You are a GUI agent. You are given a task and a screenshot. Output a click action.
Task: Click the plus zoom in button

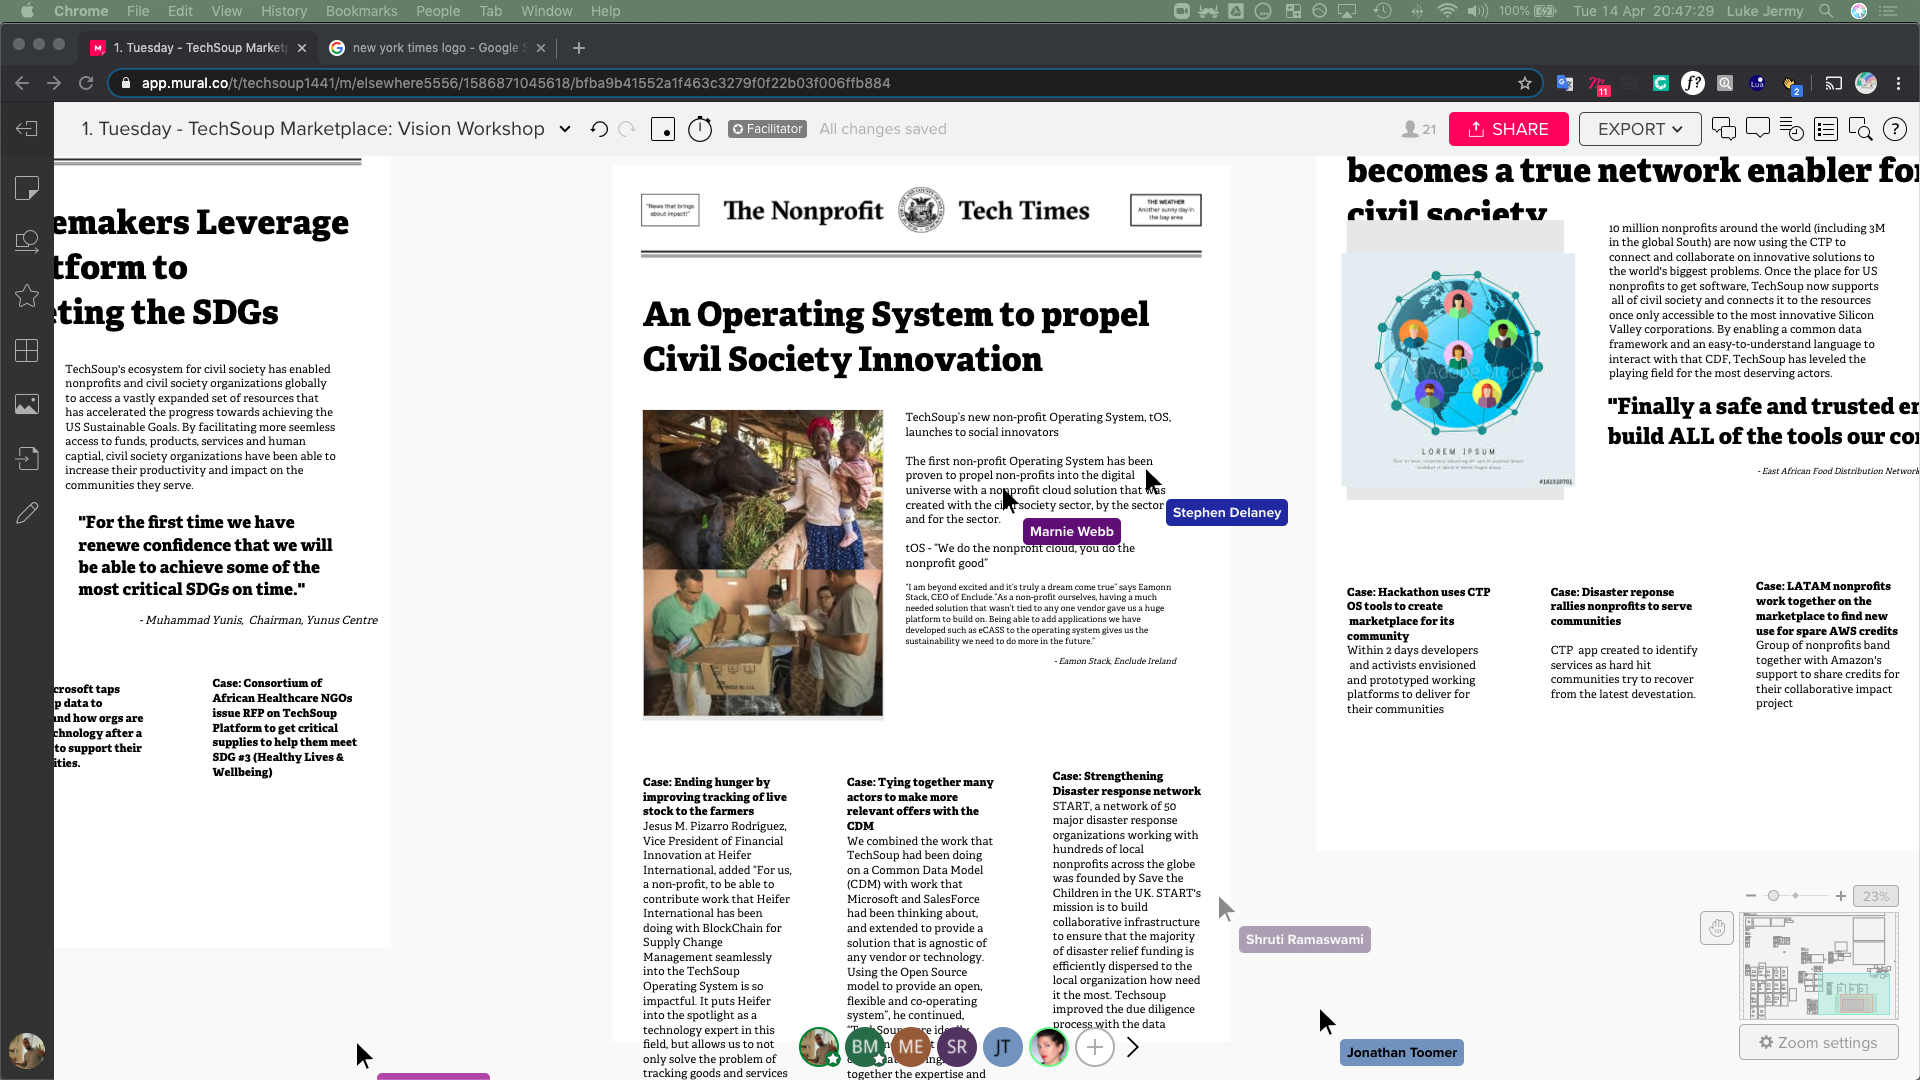click(x=1840, y=896)
